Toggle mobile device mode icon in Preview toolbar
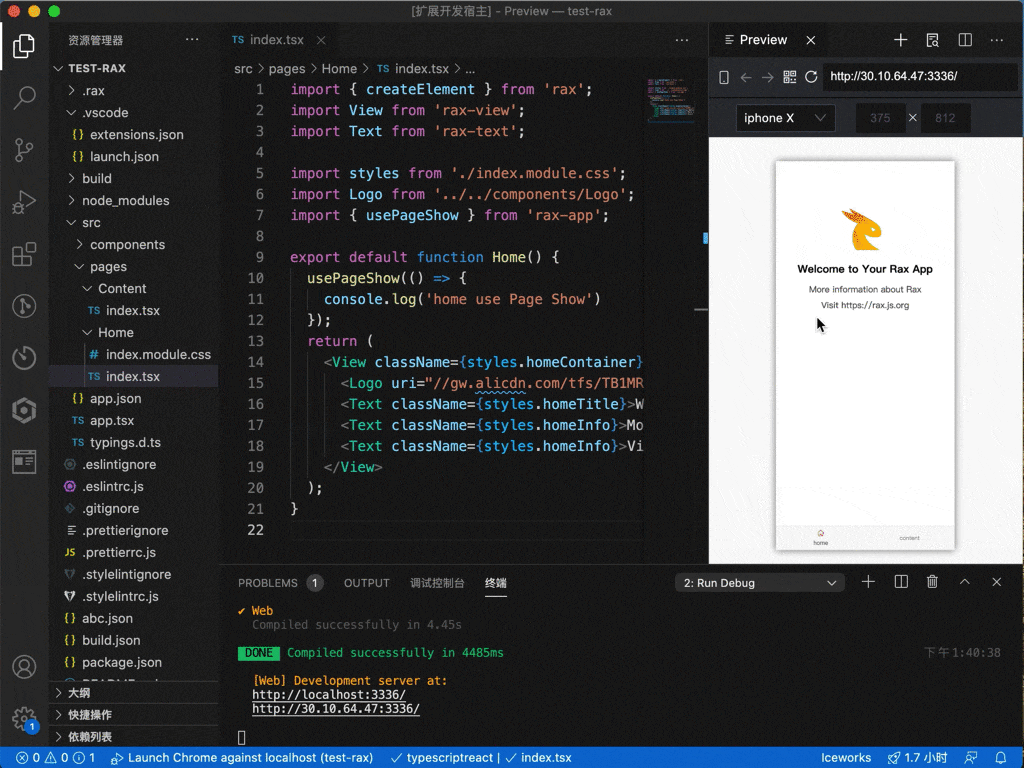1024x768 pixels. (724, 77)
